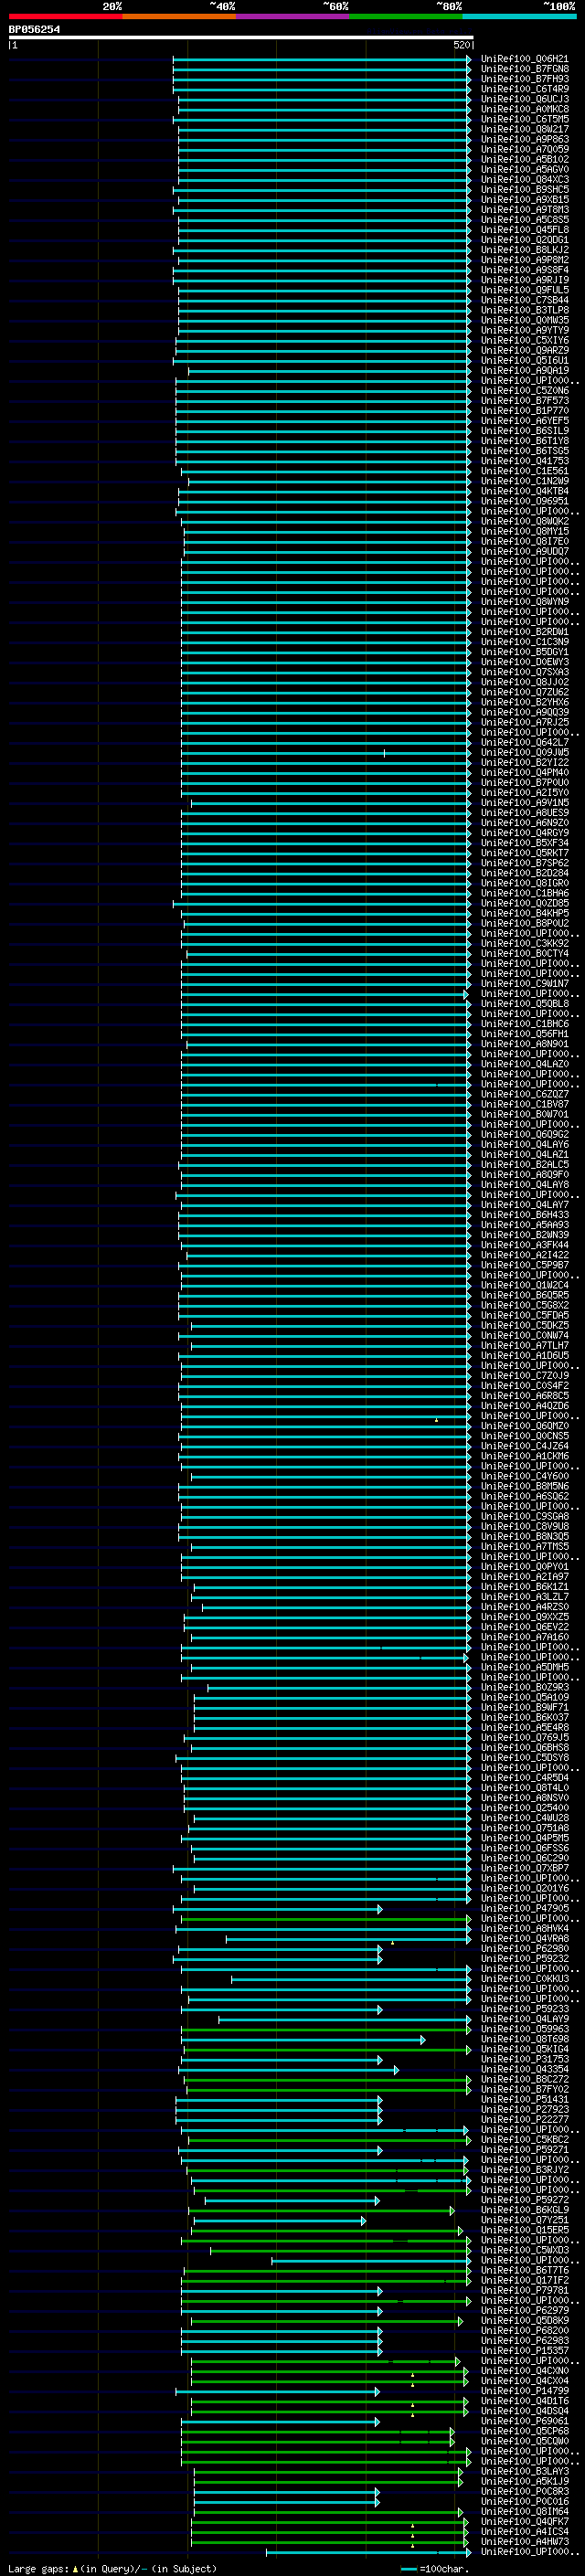Select the BP056254 query title
The height and width of the screenshot is (2576, 585).
point(34,29)
